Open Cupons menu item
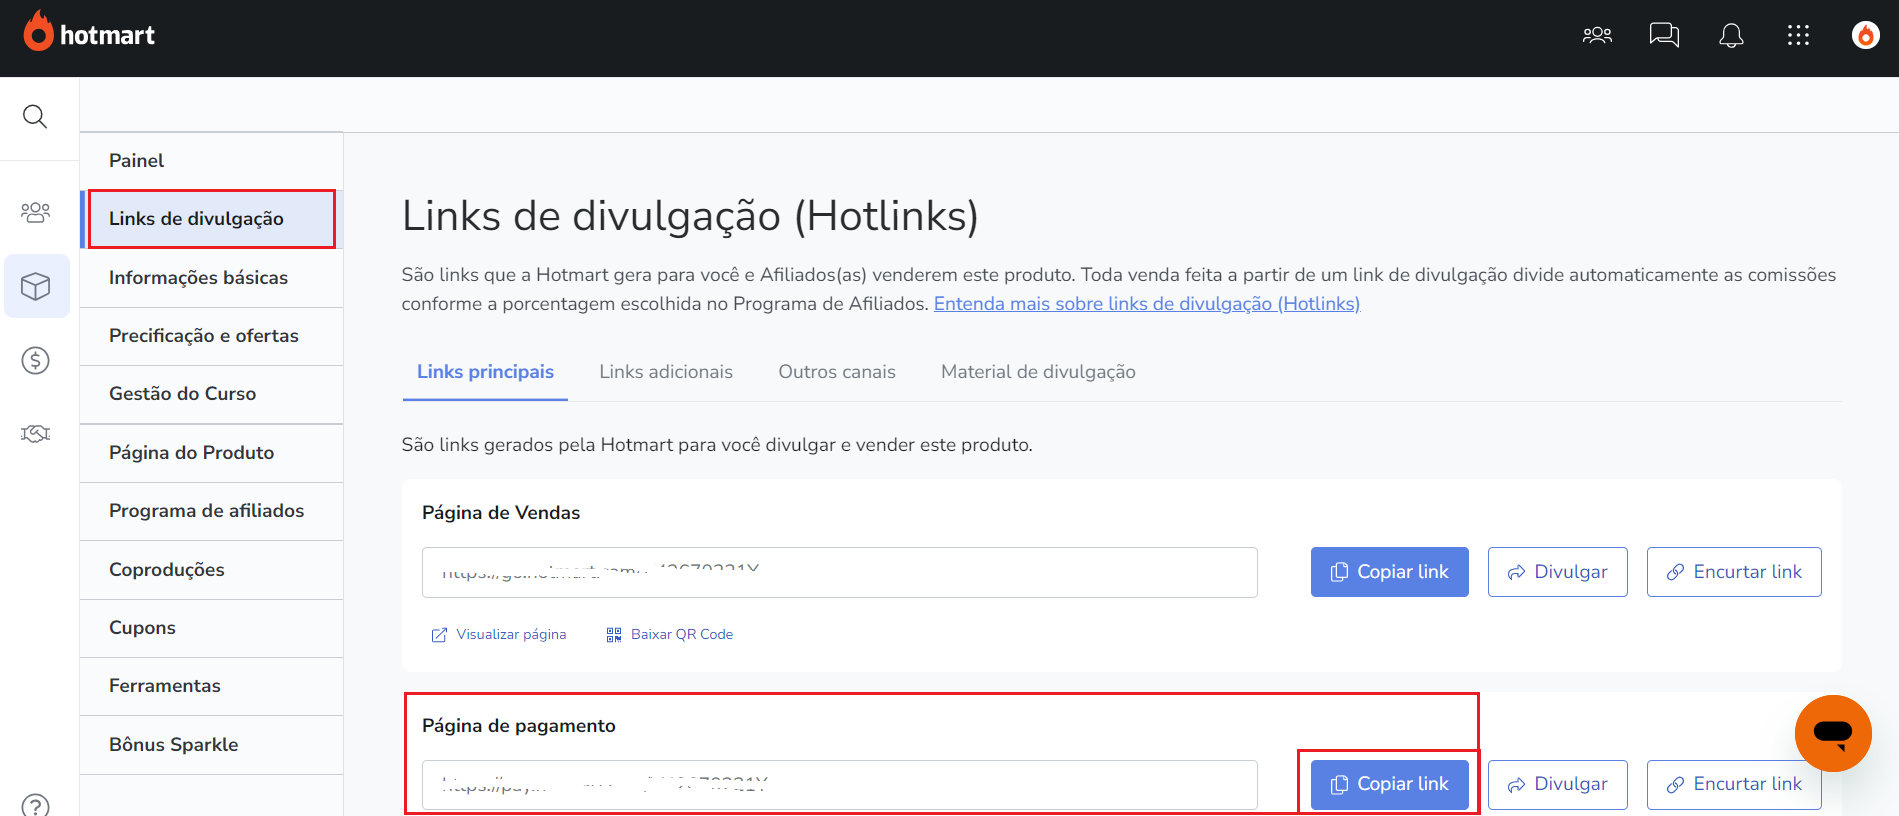The height and width of the screenshot is (816, 1899). tap(212, 628)
